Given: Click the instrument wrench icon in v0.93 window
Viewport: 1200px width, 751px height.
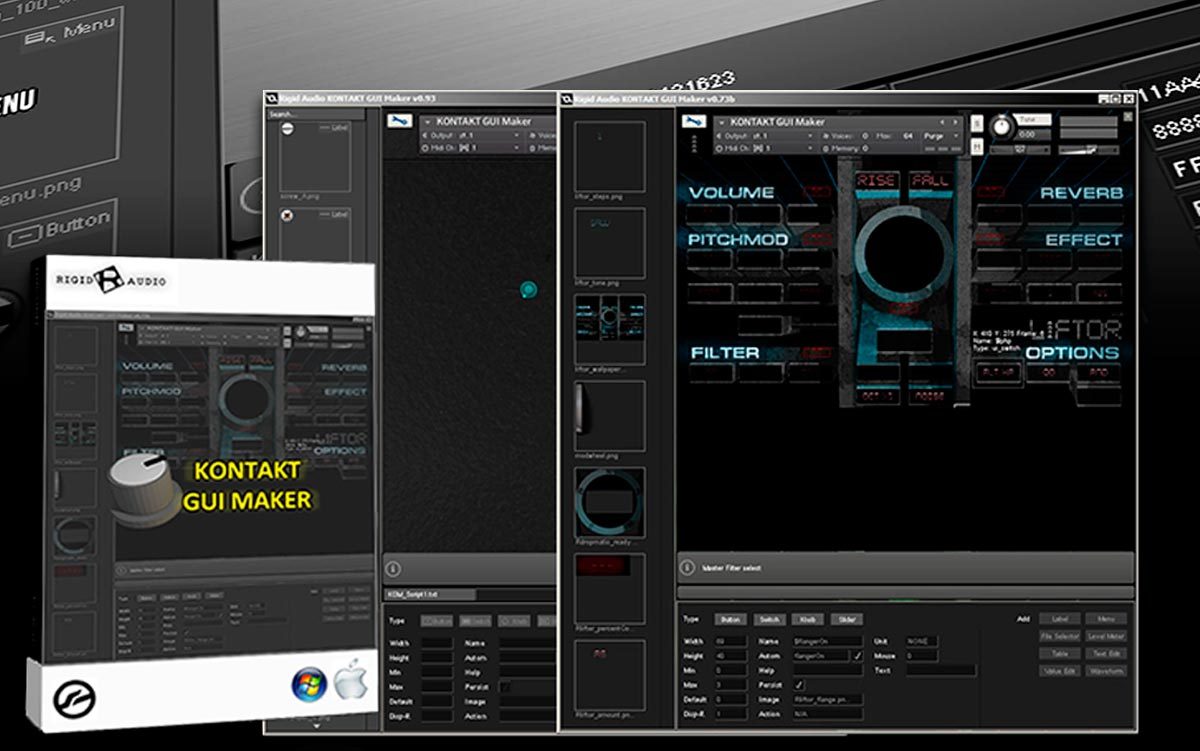Looking at the screenshot, I should (399, 121).
